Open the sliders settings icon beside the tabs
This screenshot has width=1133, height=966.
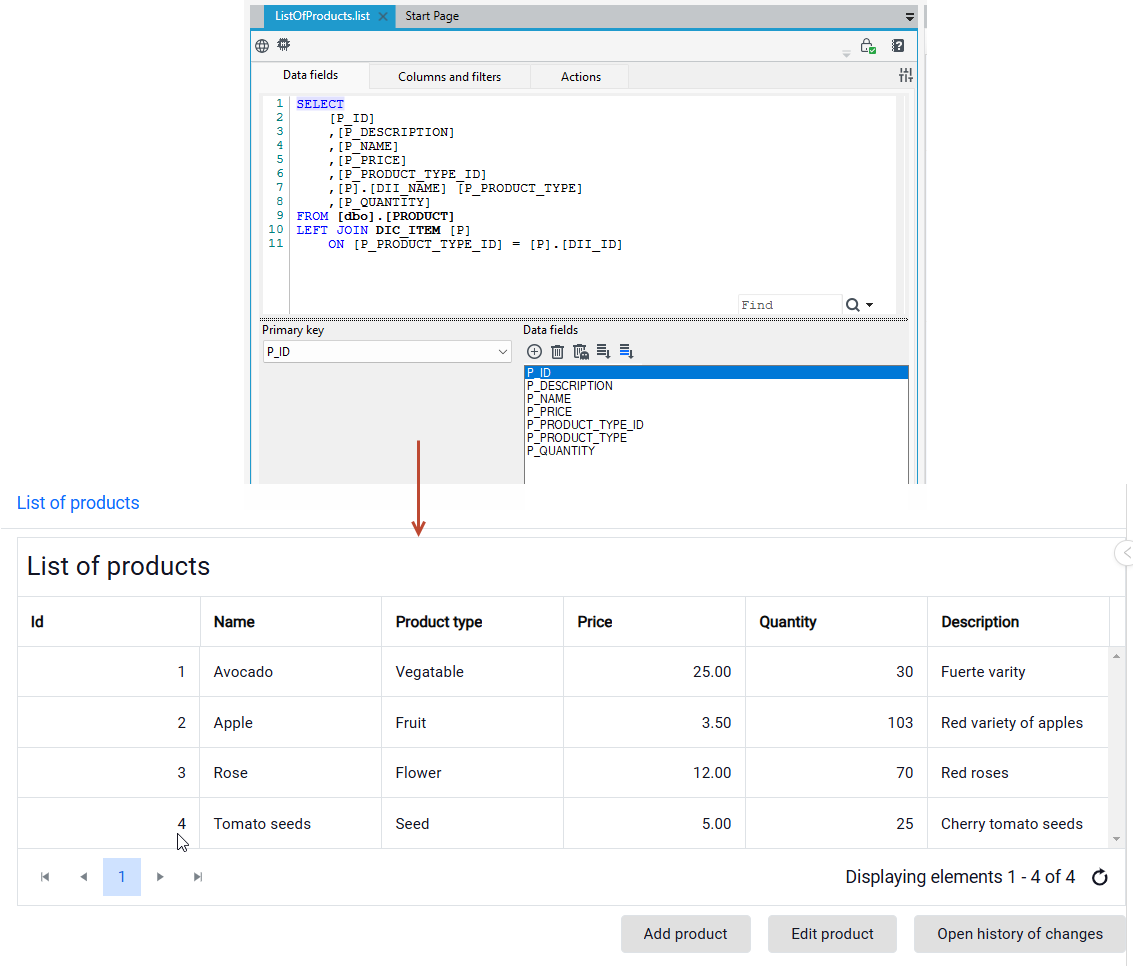(905, 75)
